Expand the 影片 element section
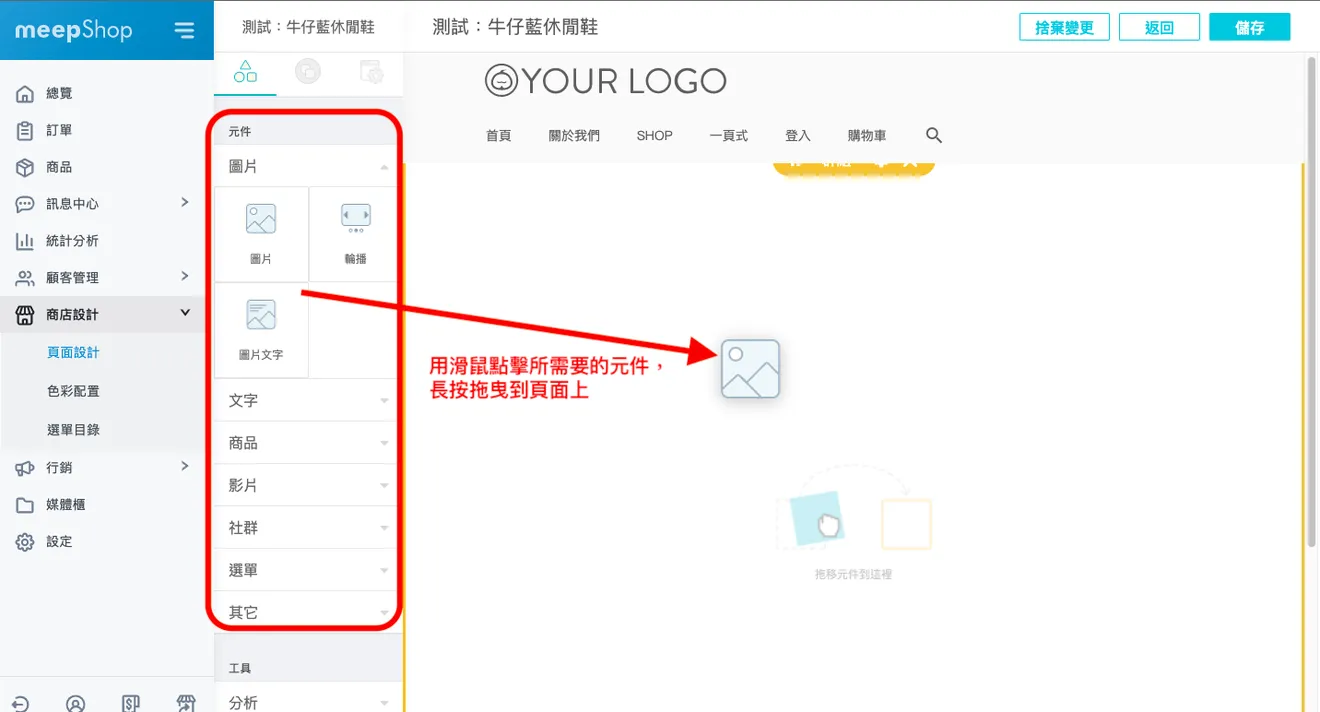Screen dimensions: 1320x712 (307, 485)
